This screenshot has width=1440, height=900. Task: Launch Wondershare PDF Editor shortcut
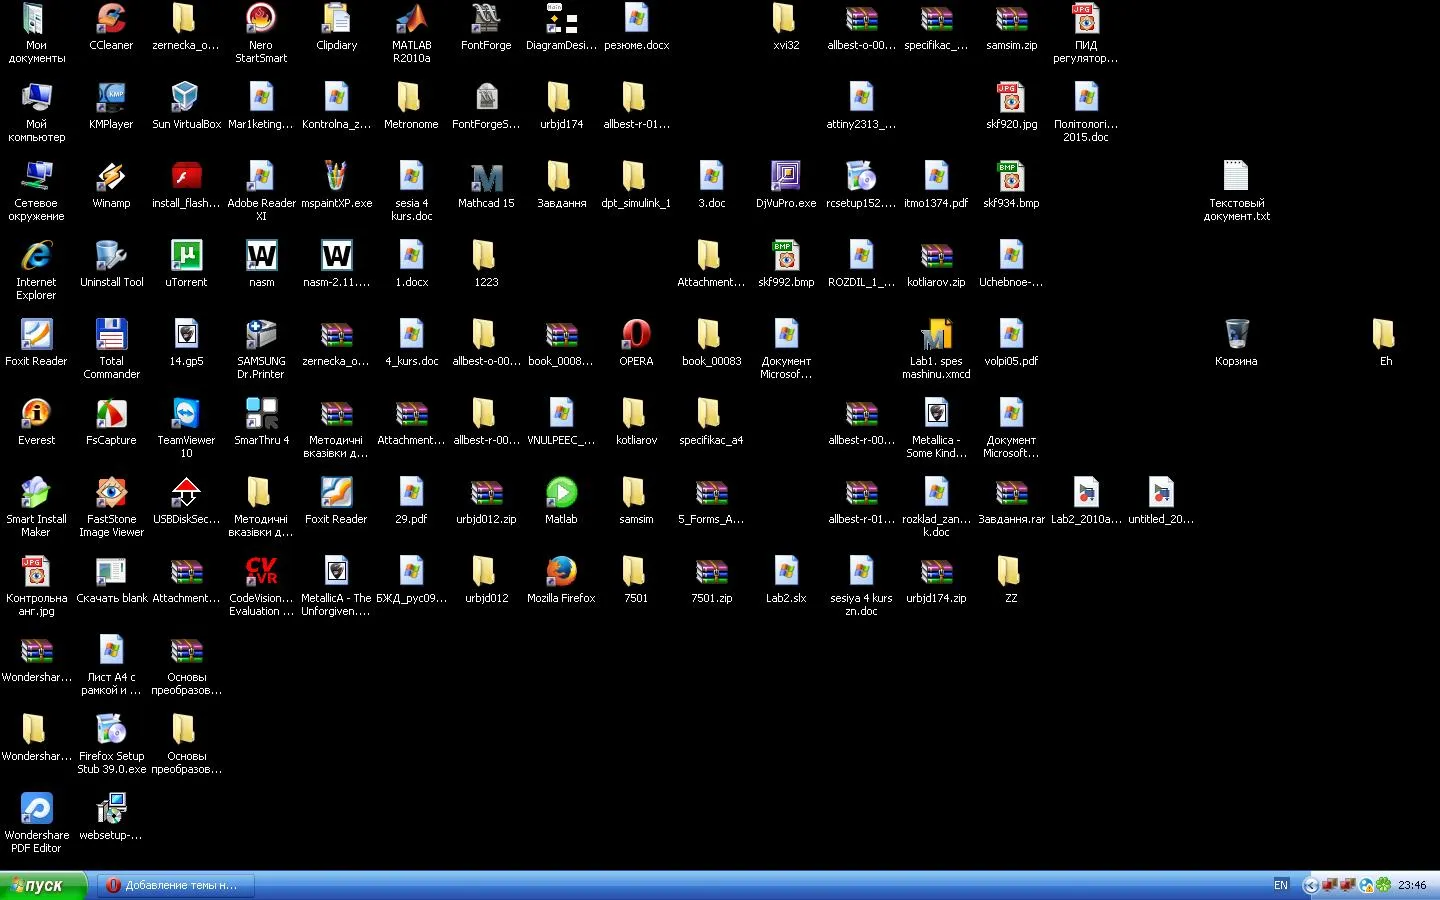click(x=36, y=823)
